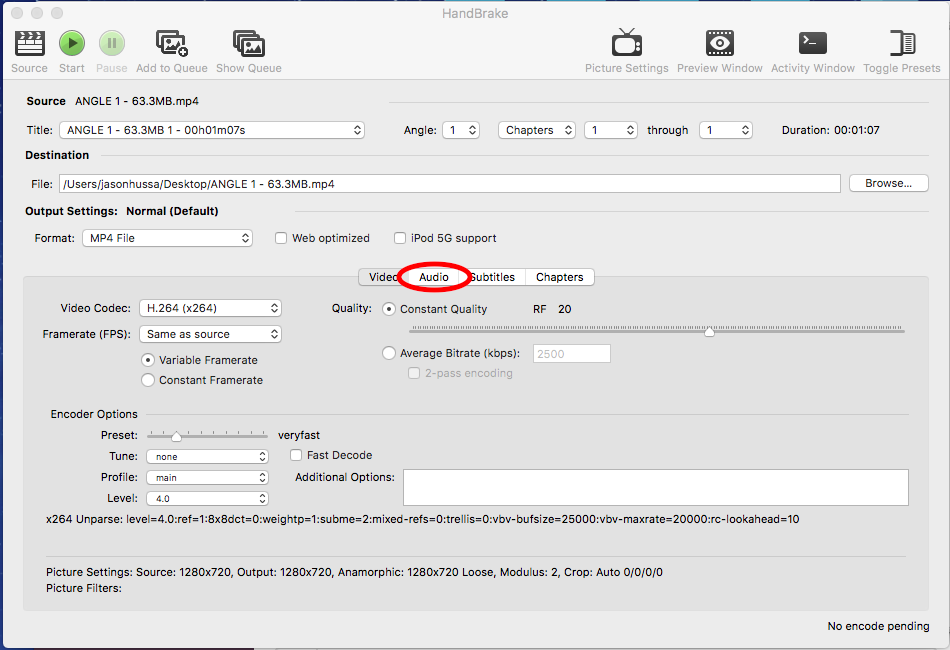Click the red close window button
The image size is (950, 650).
tap(17, 13)
